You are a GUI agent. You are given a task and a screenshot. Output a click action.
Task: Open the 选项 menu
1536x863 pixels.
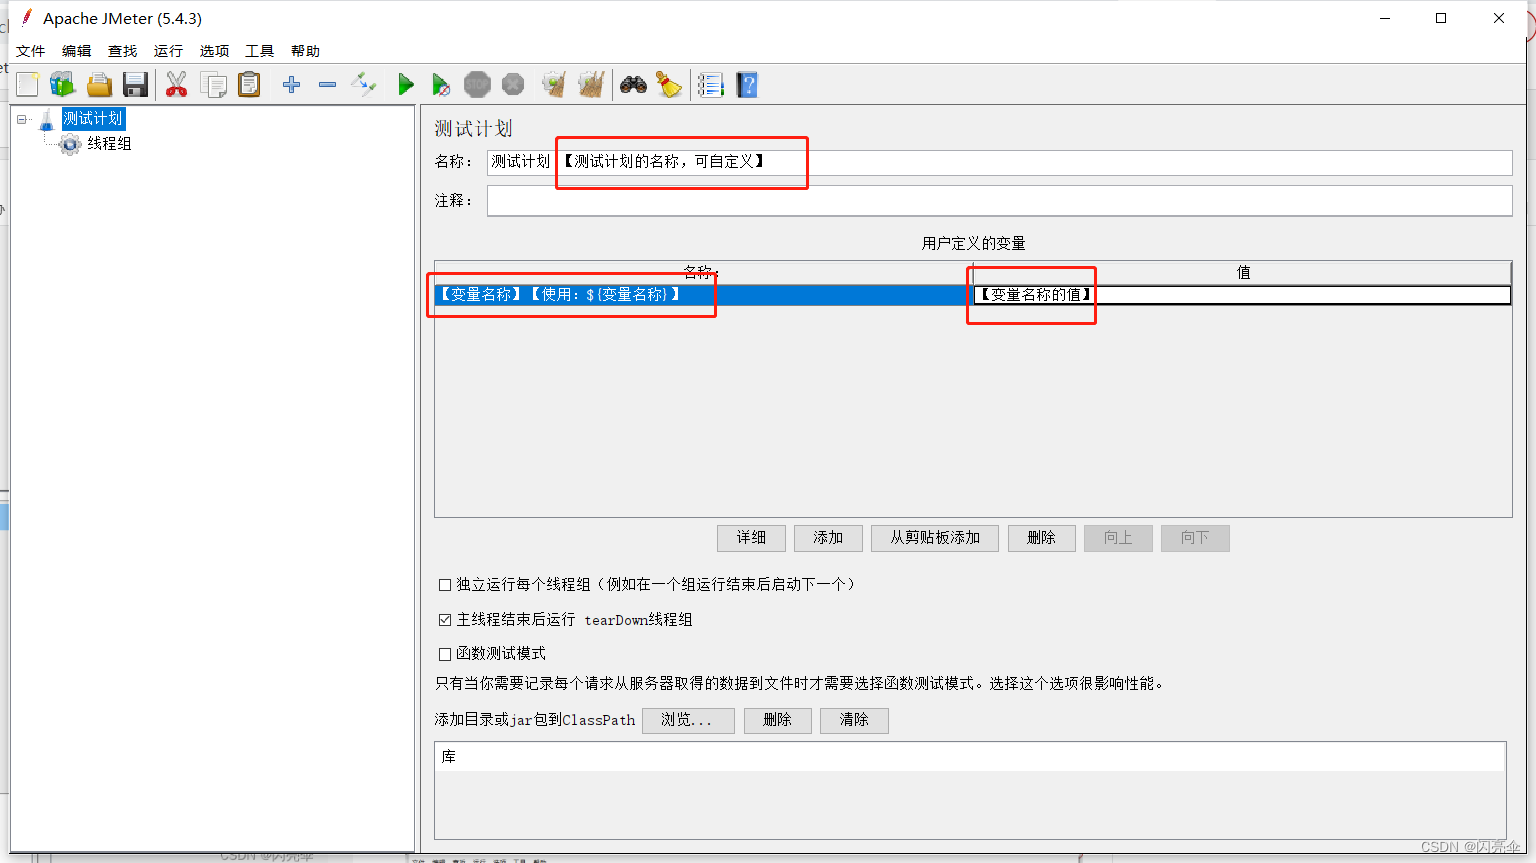(214, 51)
